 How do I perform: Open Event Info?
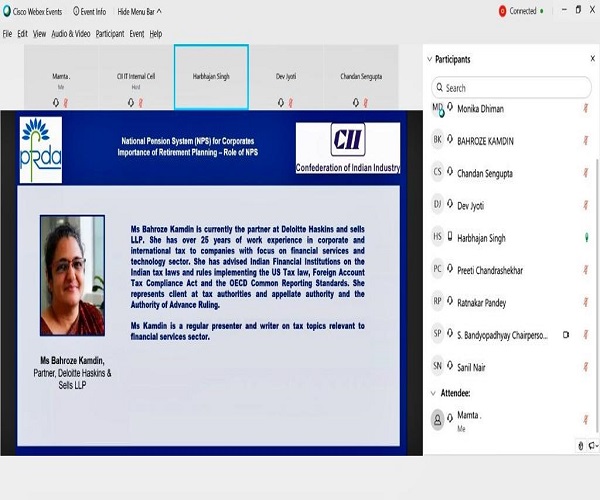90,12
